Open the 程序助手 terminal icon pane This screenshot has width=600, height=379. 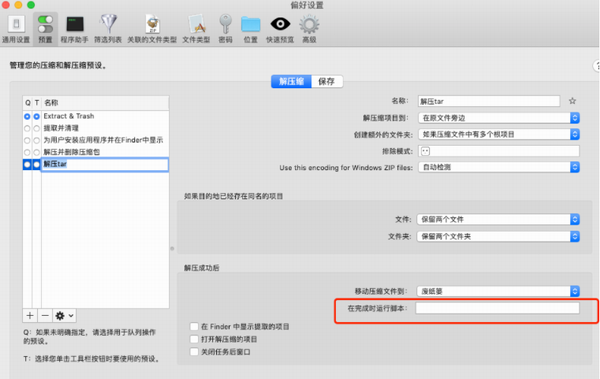75,29
